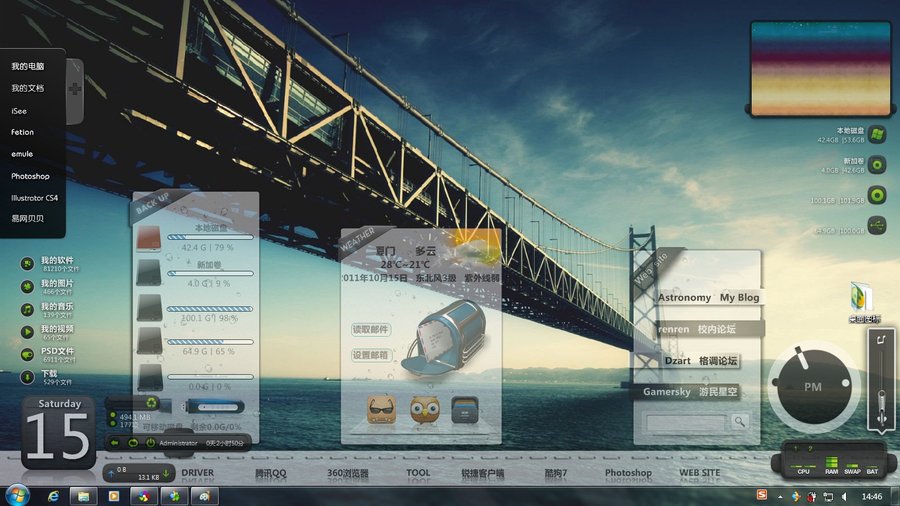
Task: Click the green restart loop icon
Action: [x=133, y=443]
